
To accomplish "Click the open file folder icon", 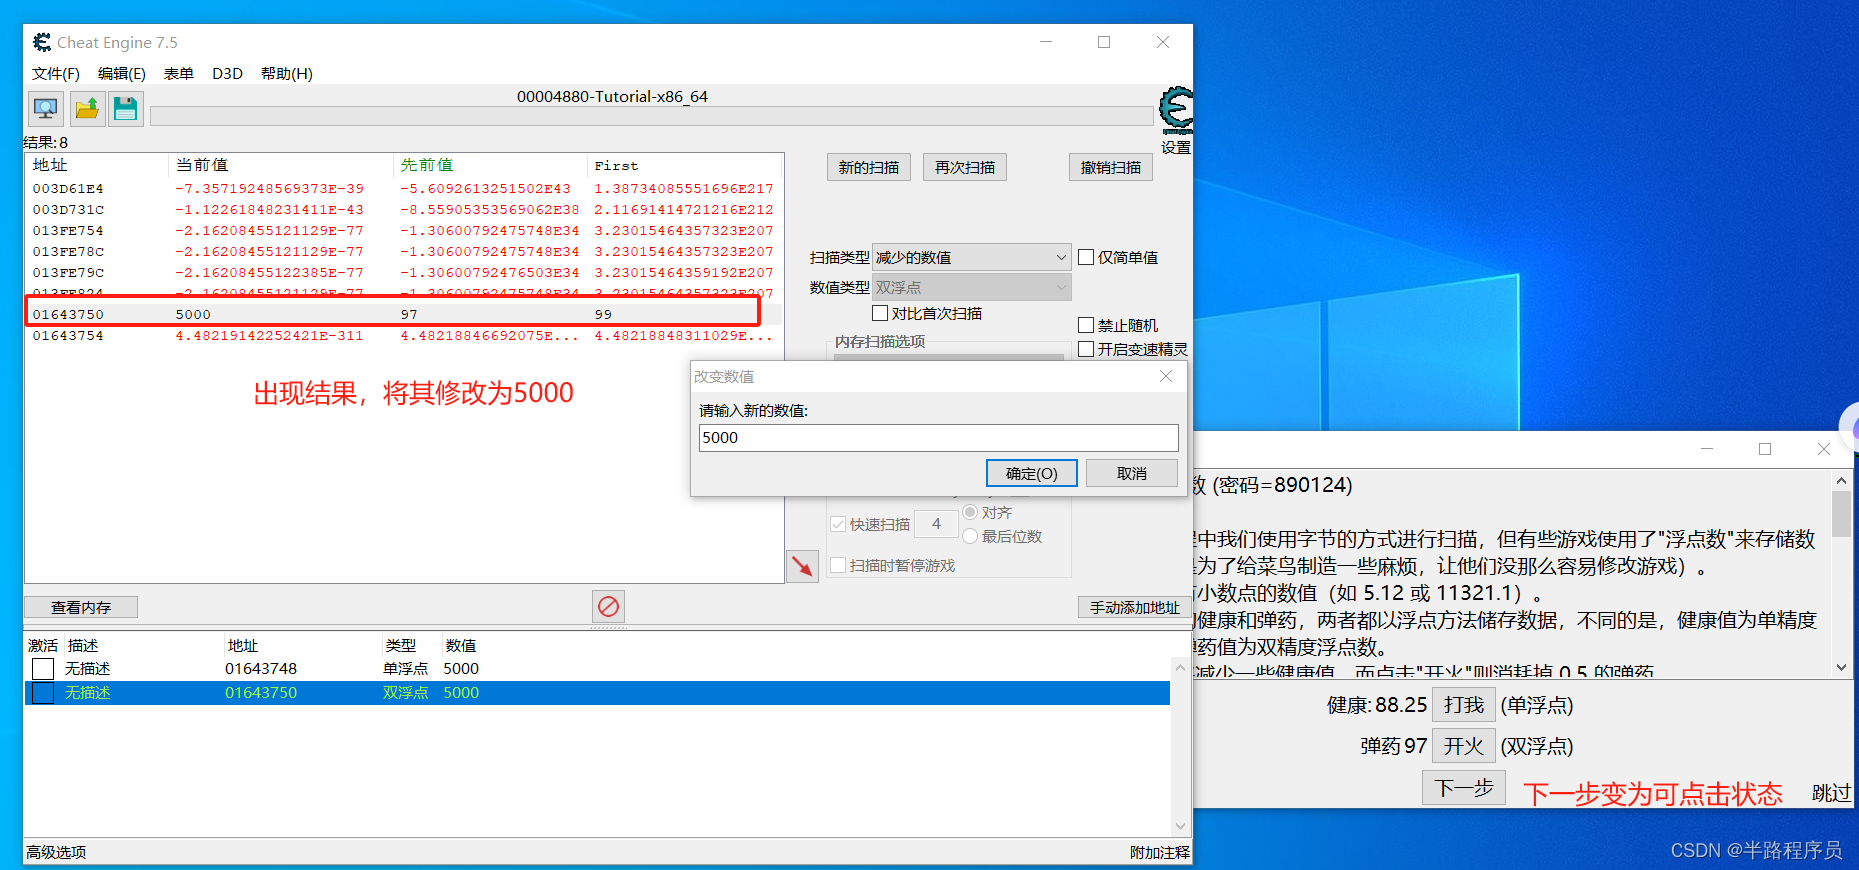I will pyautogui.click(x=87, y=109).
